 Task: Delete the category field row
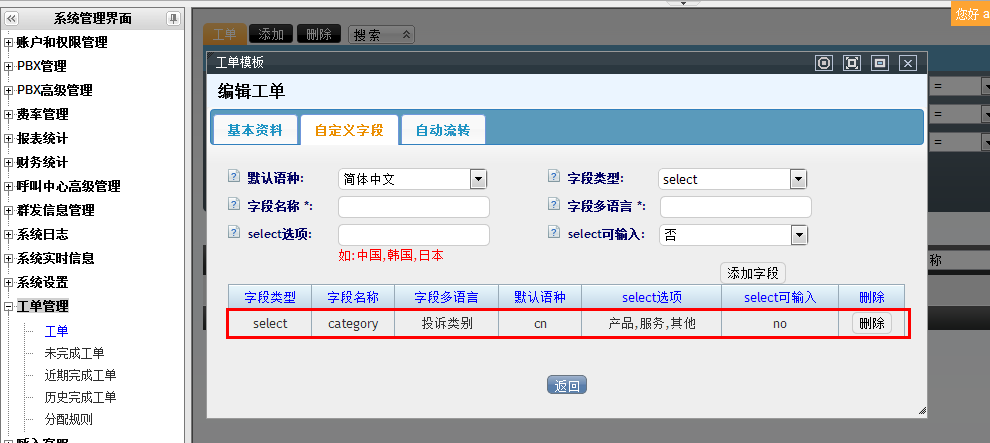[x=871, y=324]
